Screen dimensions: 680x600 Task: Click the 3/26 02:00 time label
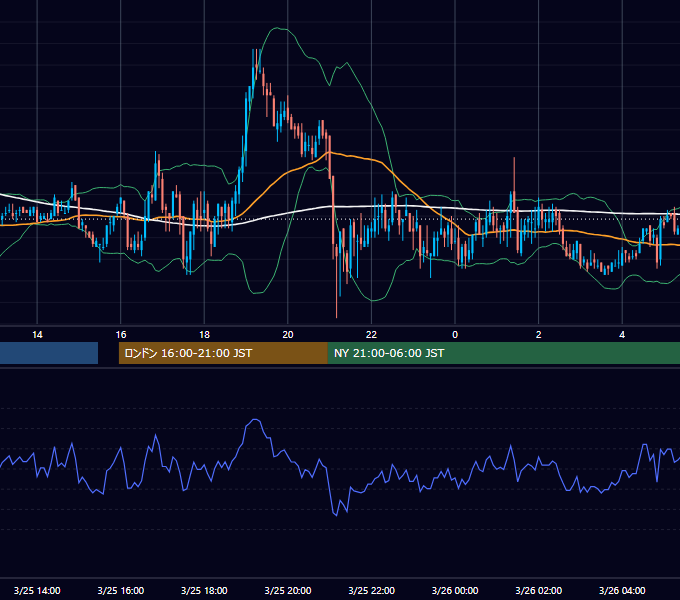(539, 590)
